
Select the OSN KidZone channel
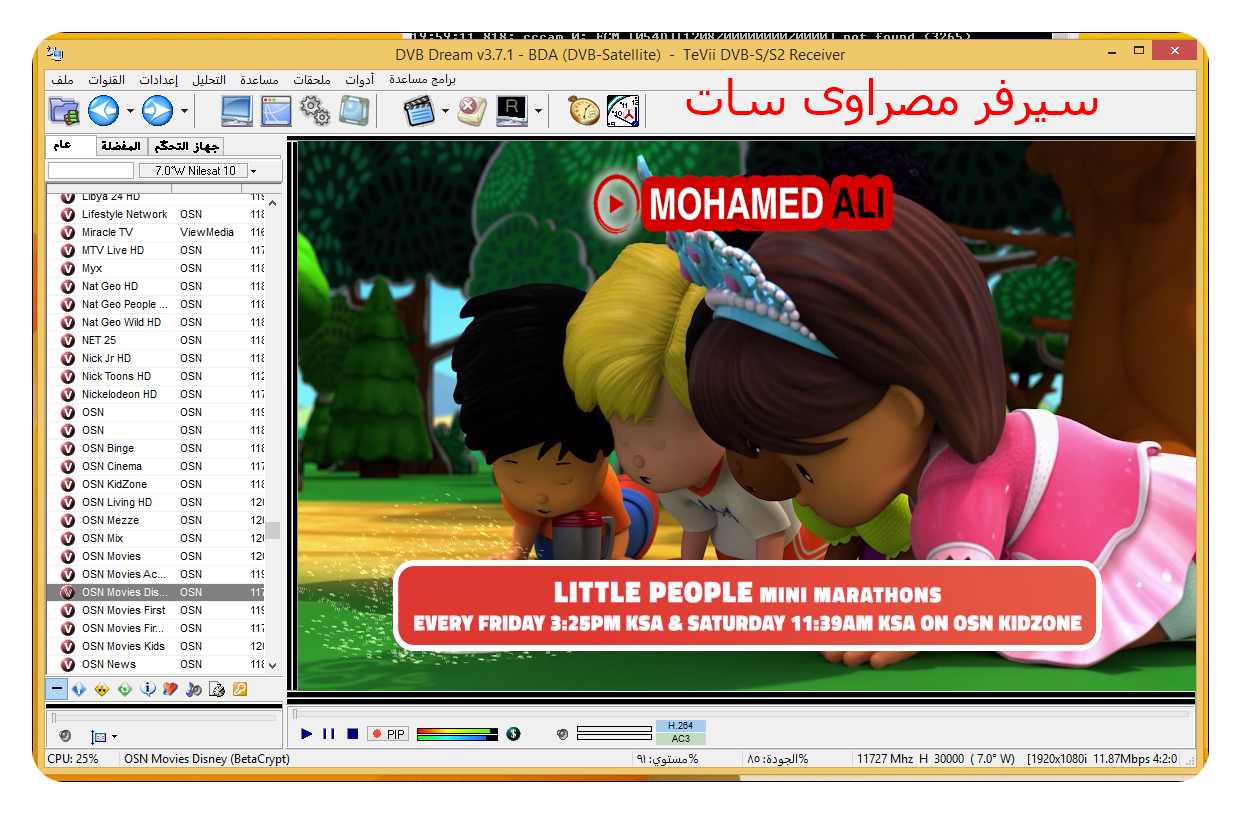[156, 484]
